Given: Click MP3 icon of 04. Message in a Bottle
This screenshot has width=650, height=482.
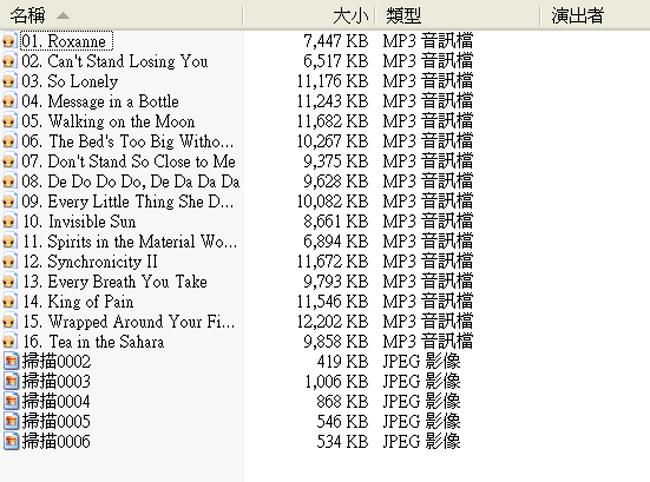Looking at the screenshot, I should click(x=10, y=101).
